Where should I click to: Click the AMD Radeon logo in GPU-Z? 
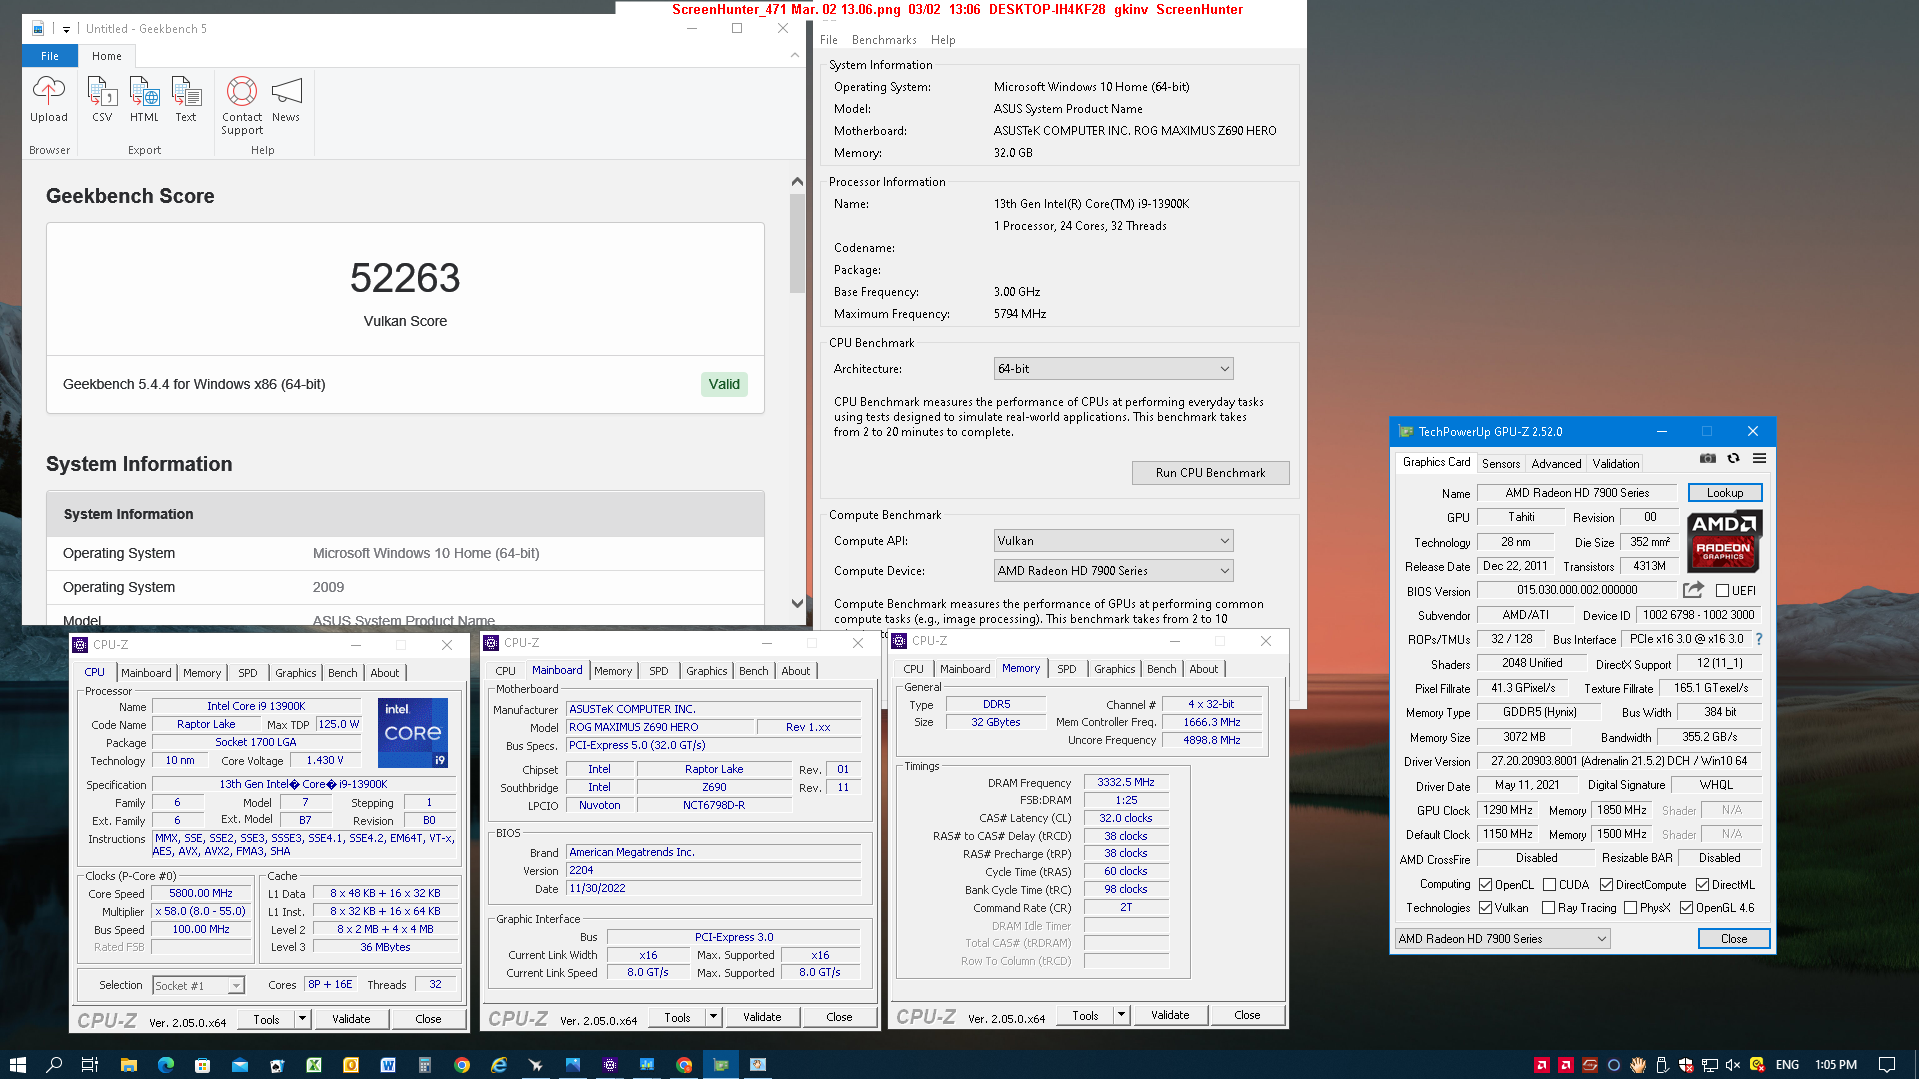tap(1724, 541)
